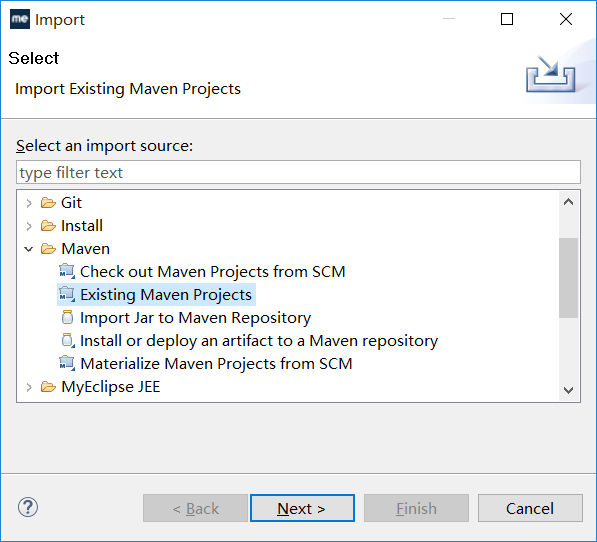
Task: Close the Import dialog window
Action: (566, 19)
